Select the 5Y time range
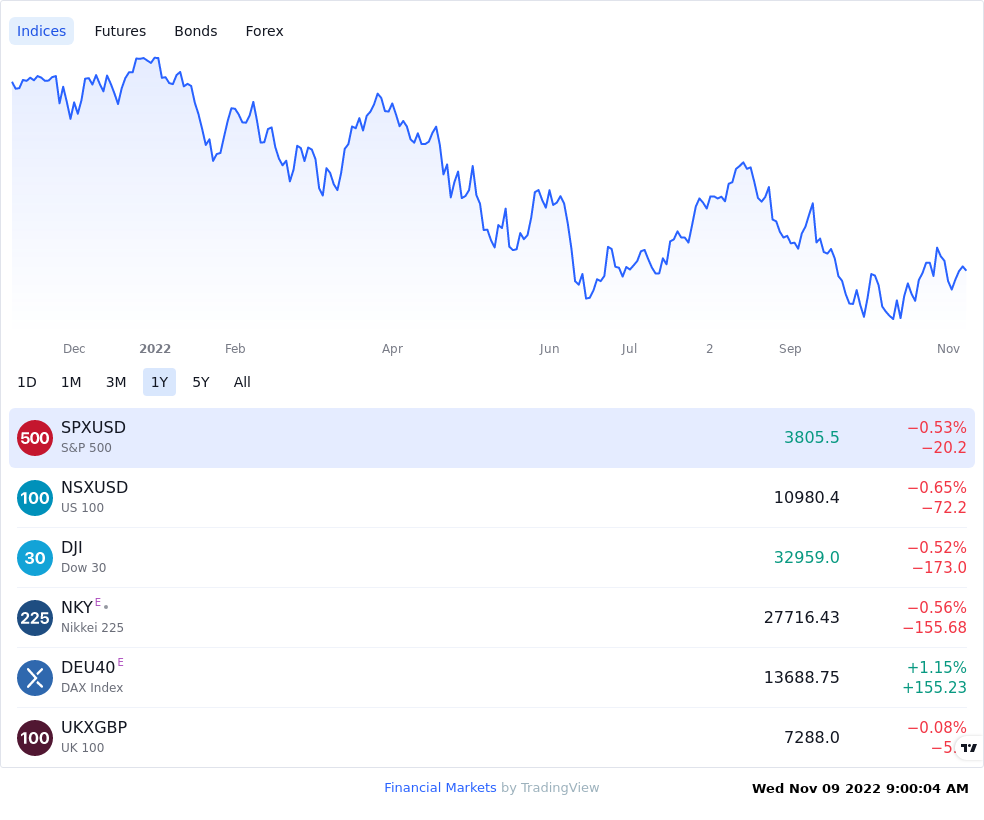The width and height of the screenshot is (984, 820). tap(201, 382)
